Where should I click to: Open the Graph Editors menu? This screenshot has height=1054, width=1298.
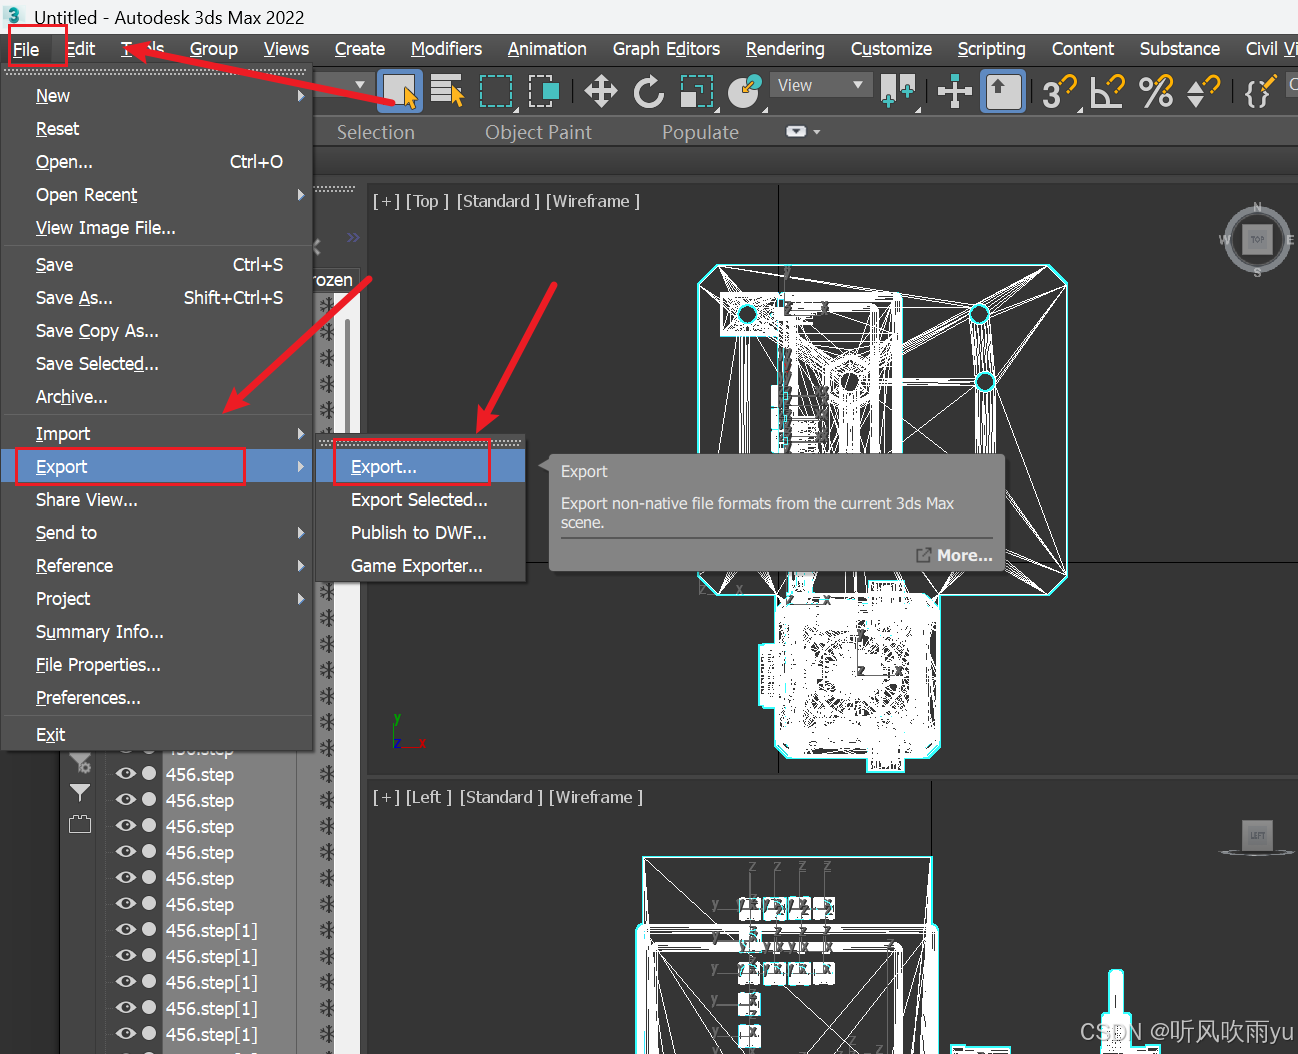pyautogui.click(x=666, y=49)
